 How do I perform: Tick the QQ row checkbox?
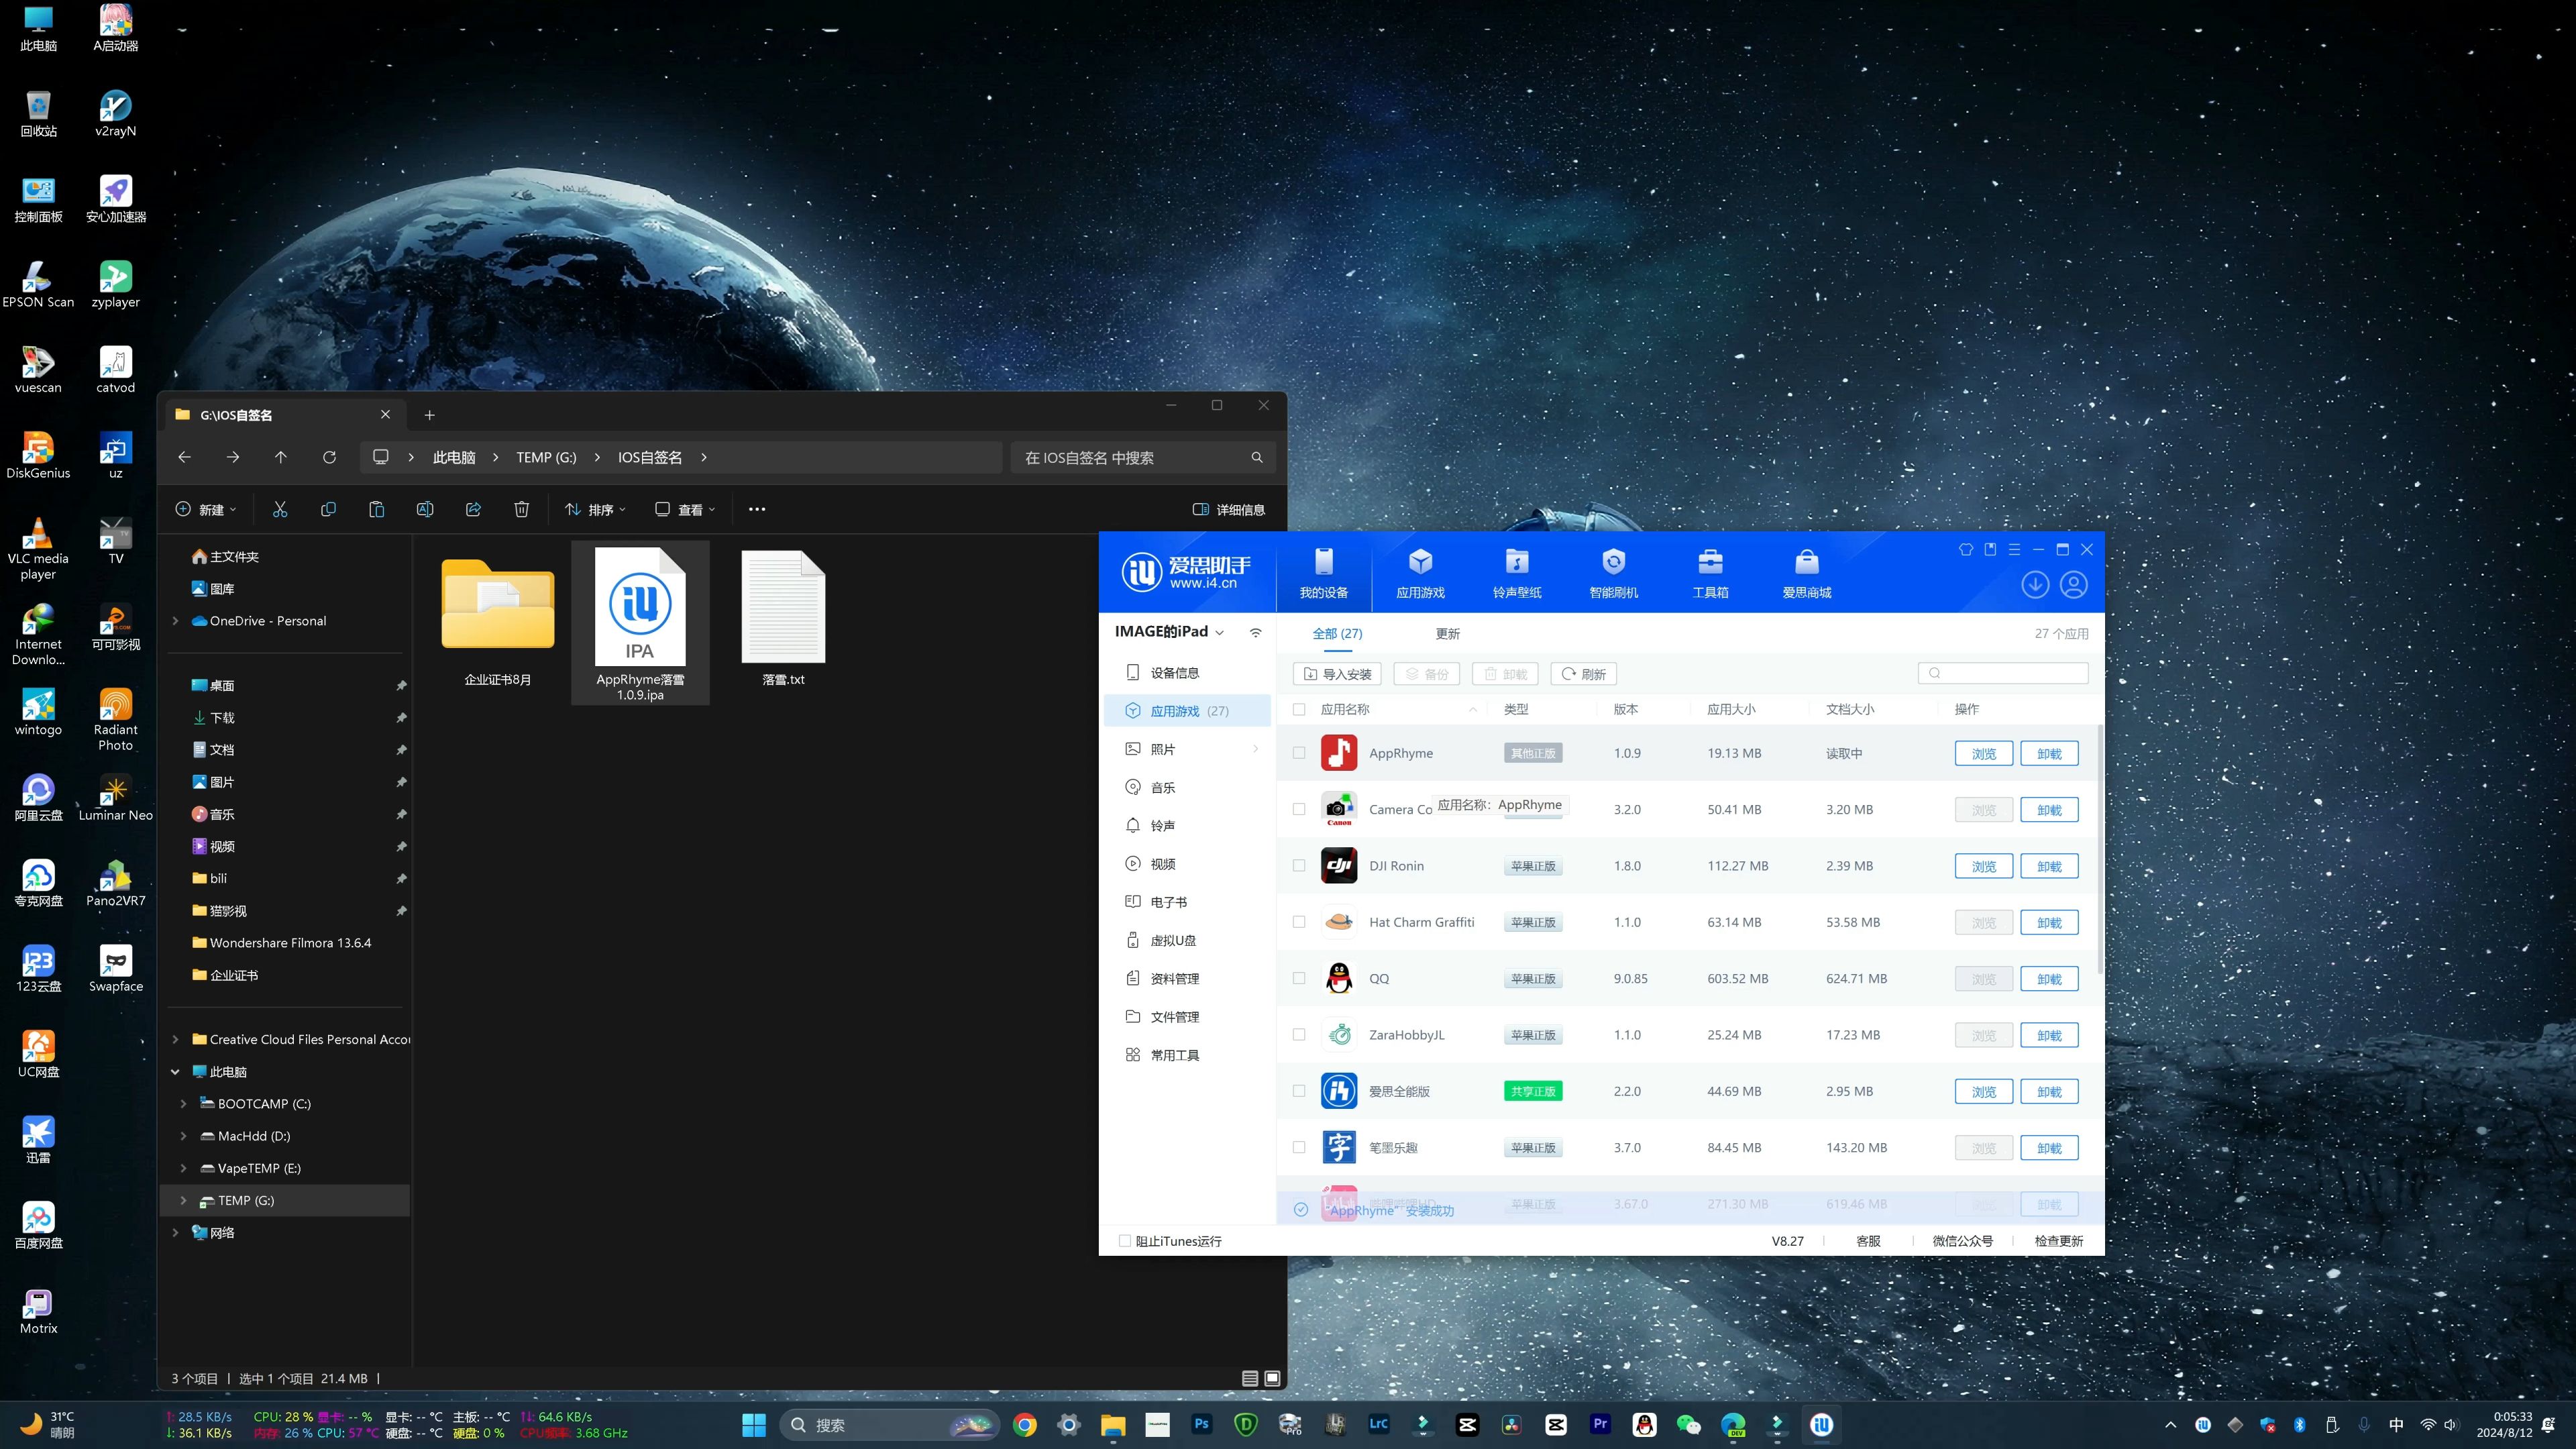pyautogui.click(x=1299, y=978)
